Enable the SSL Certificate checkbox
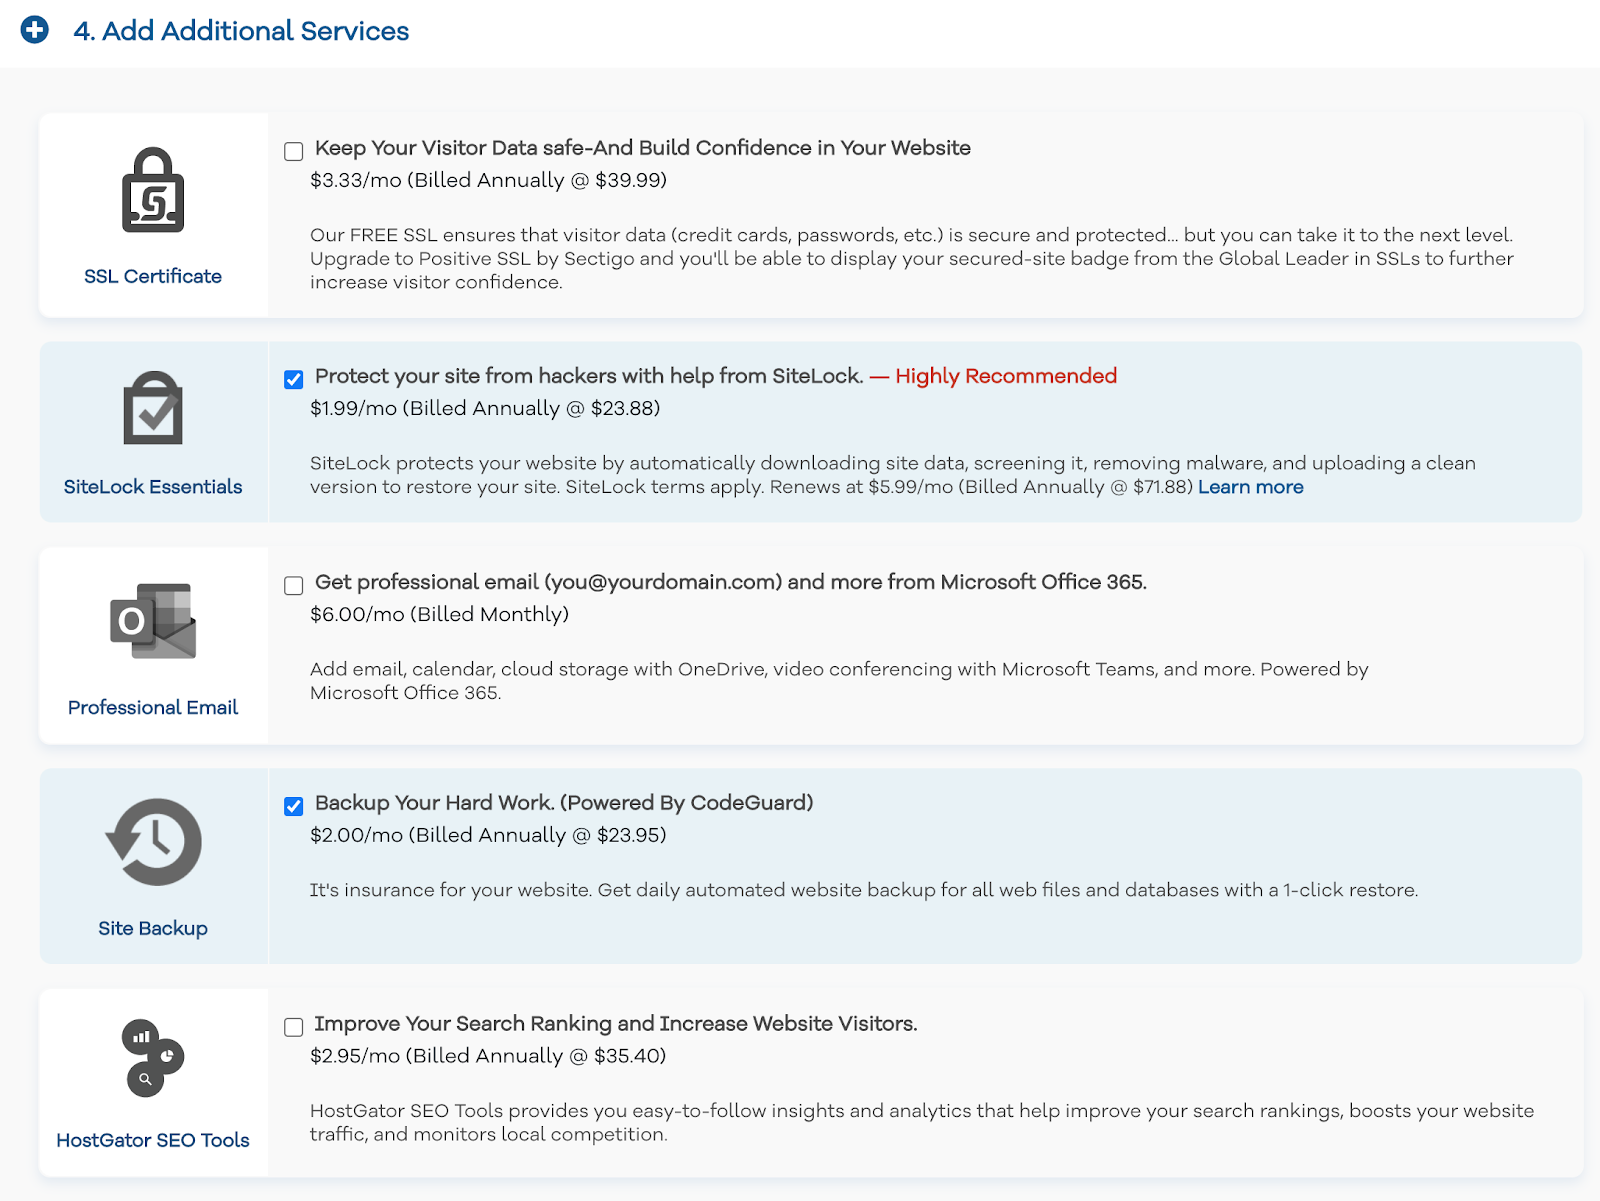The image size is (1600, 1201). coord(294,151)
